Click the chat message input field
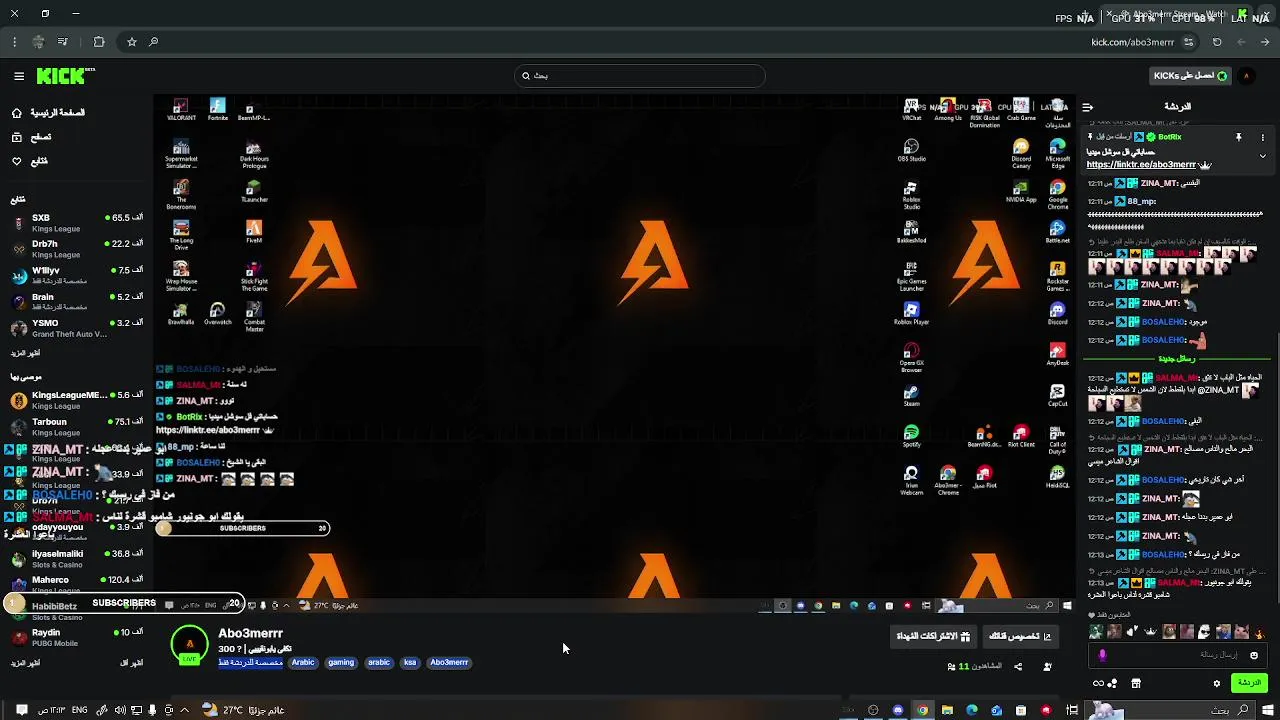The image size is (1280, 720). (x=1180, y=656)
